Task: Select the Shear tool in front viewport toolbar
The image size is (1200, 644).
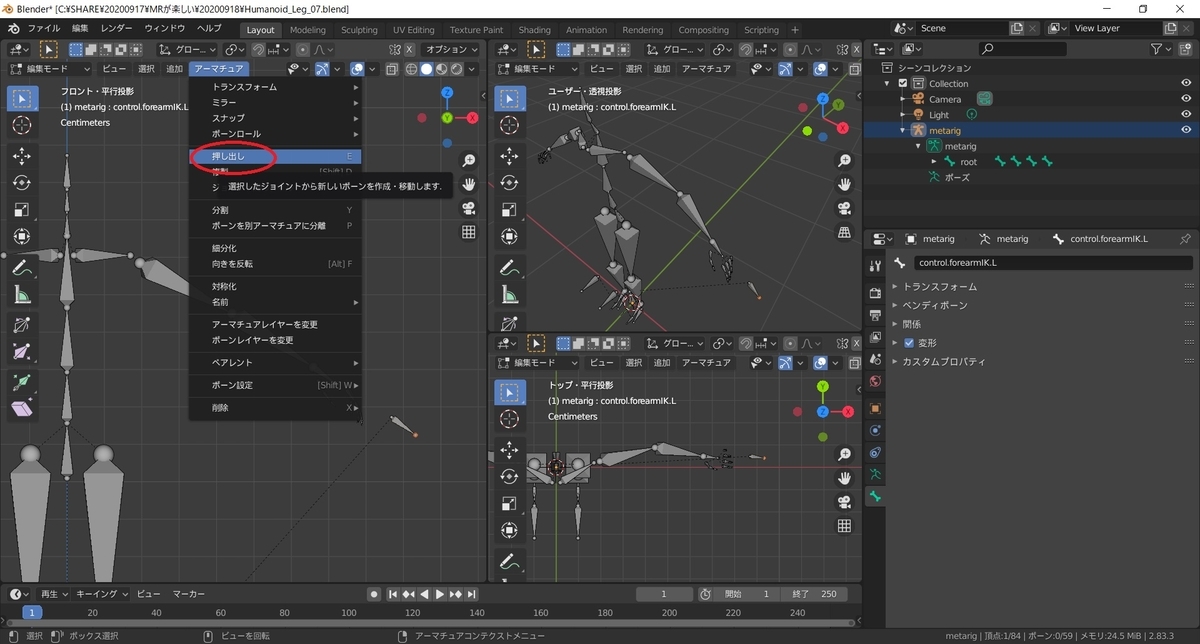Action: click(x=21, y=409)
